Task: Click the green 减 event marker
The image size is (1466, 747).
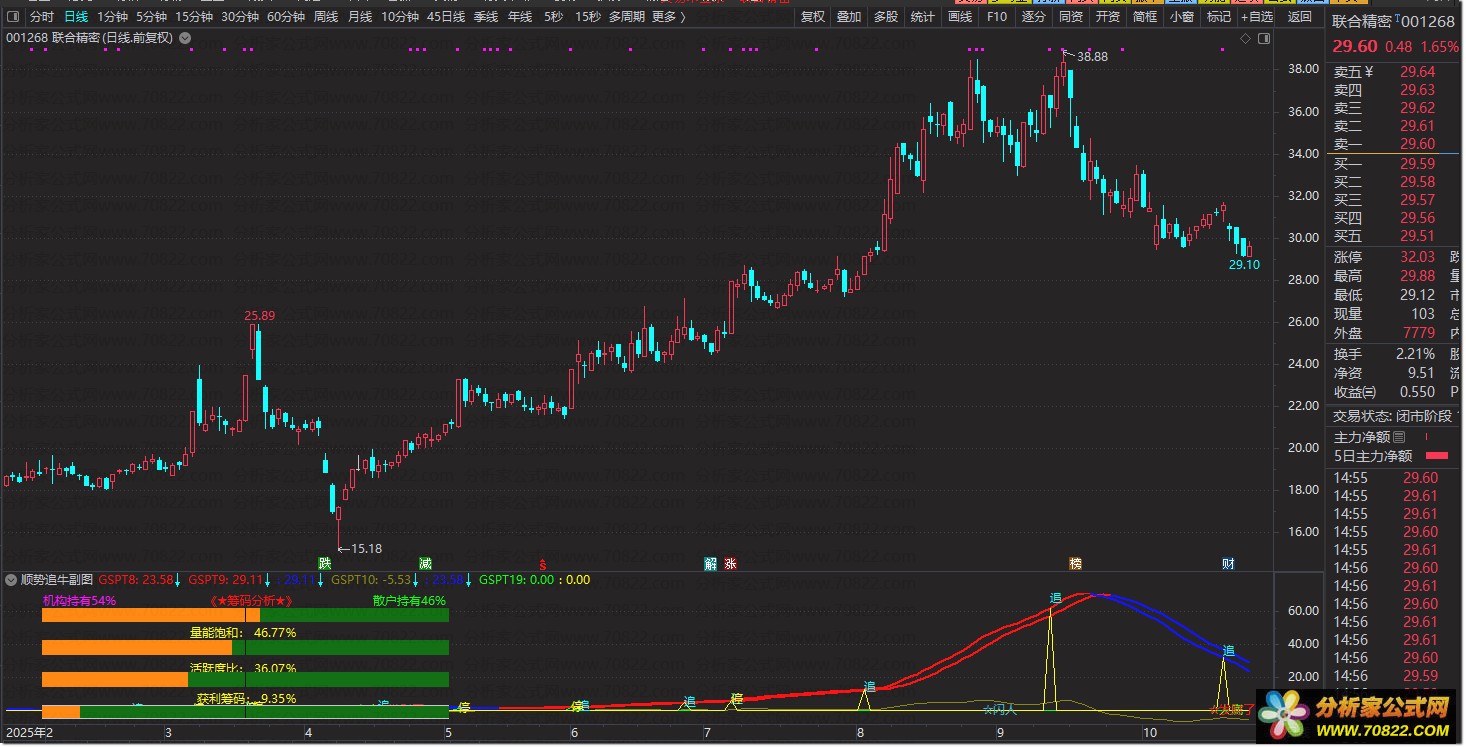Action: click(426, 563)
